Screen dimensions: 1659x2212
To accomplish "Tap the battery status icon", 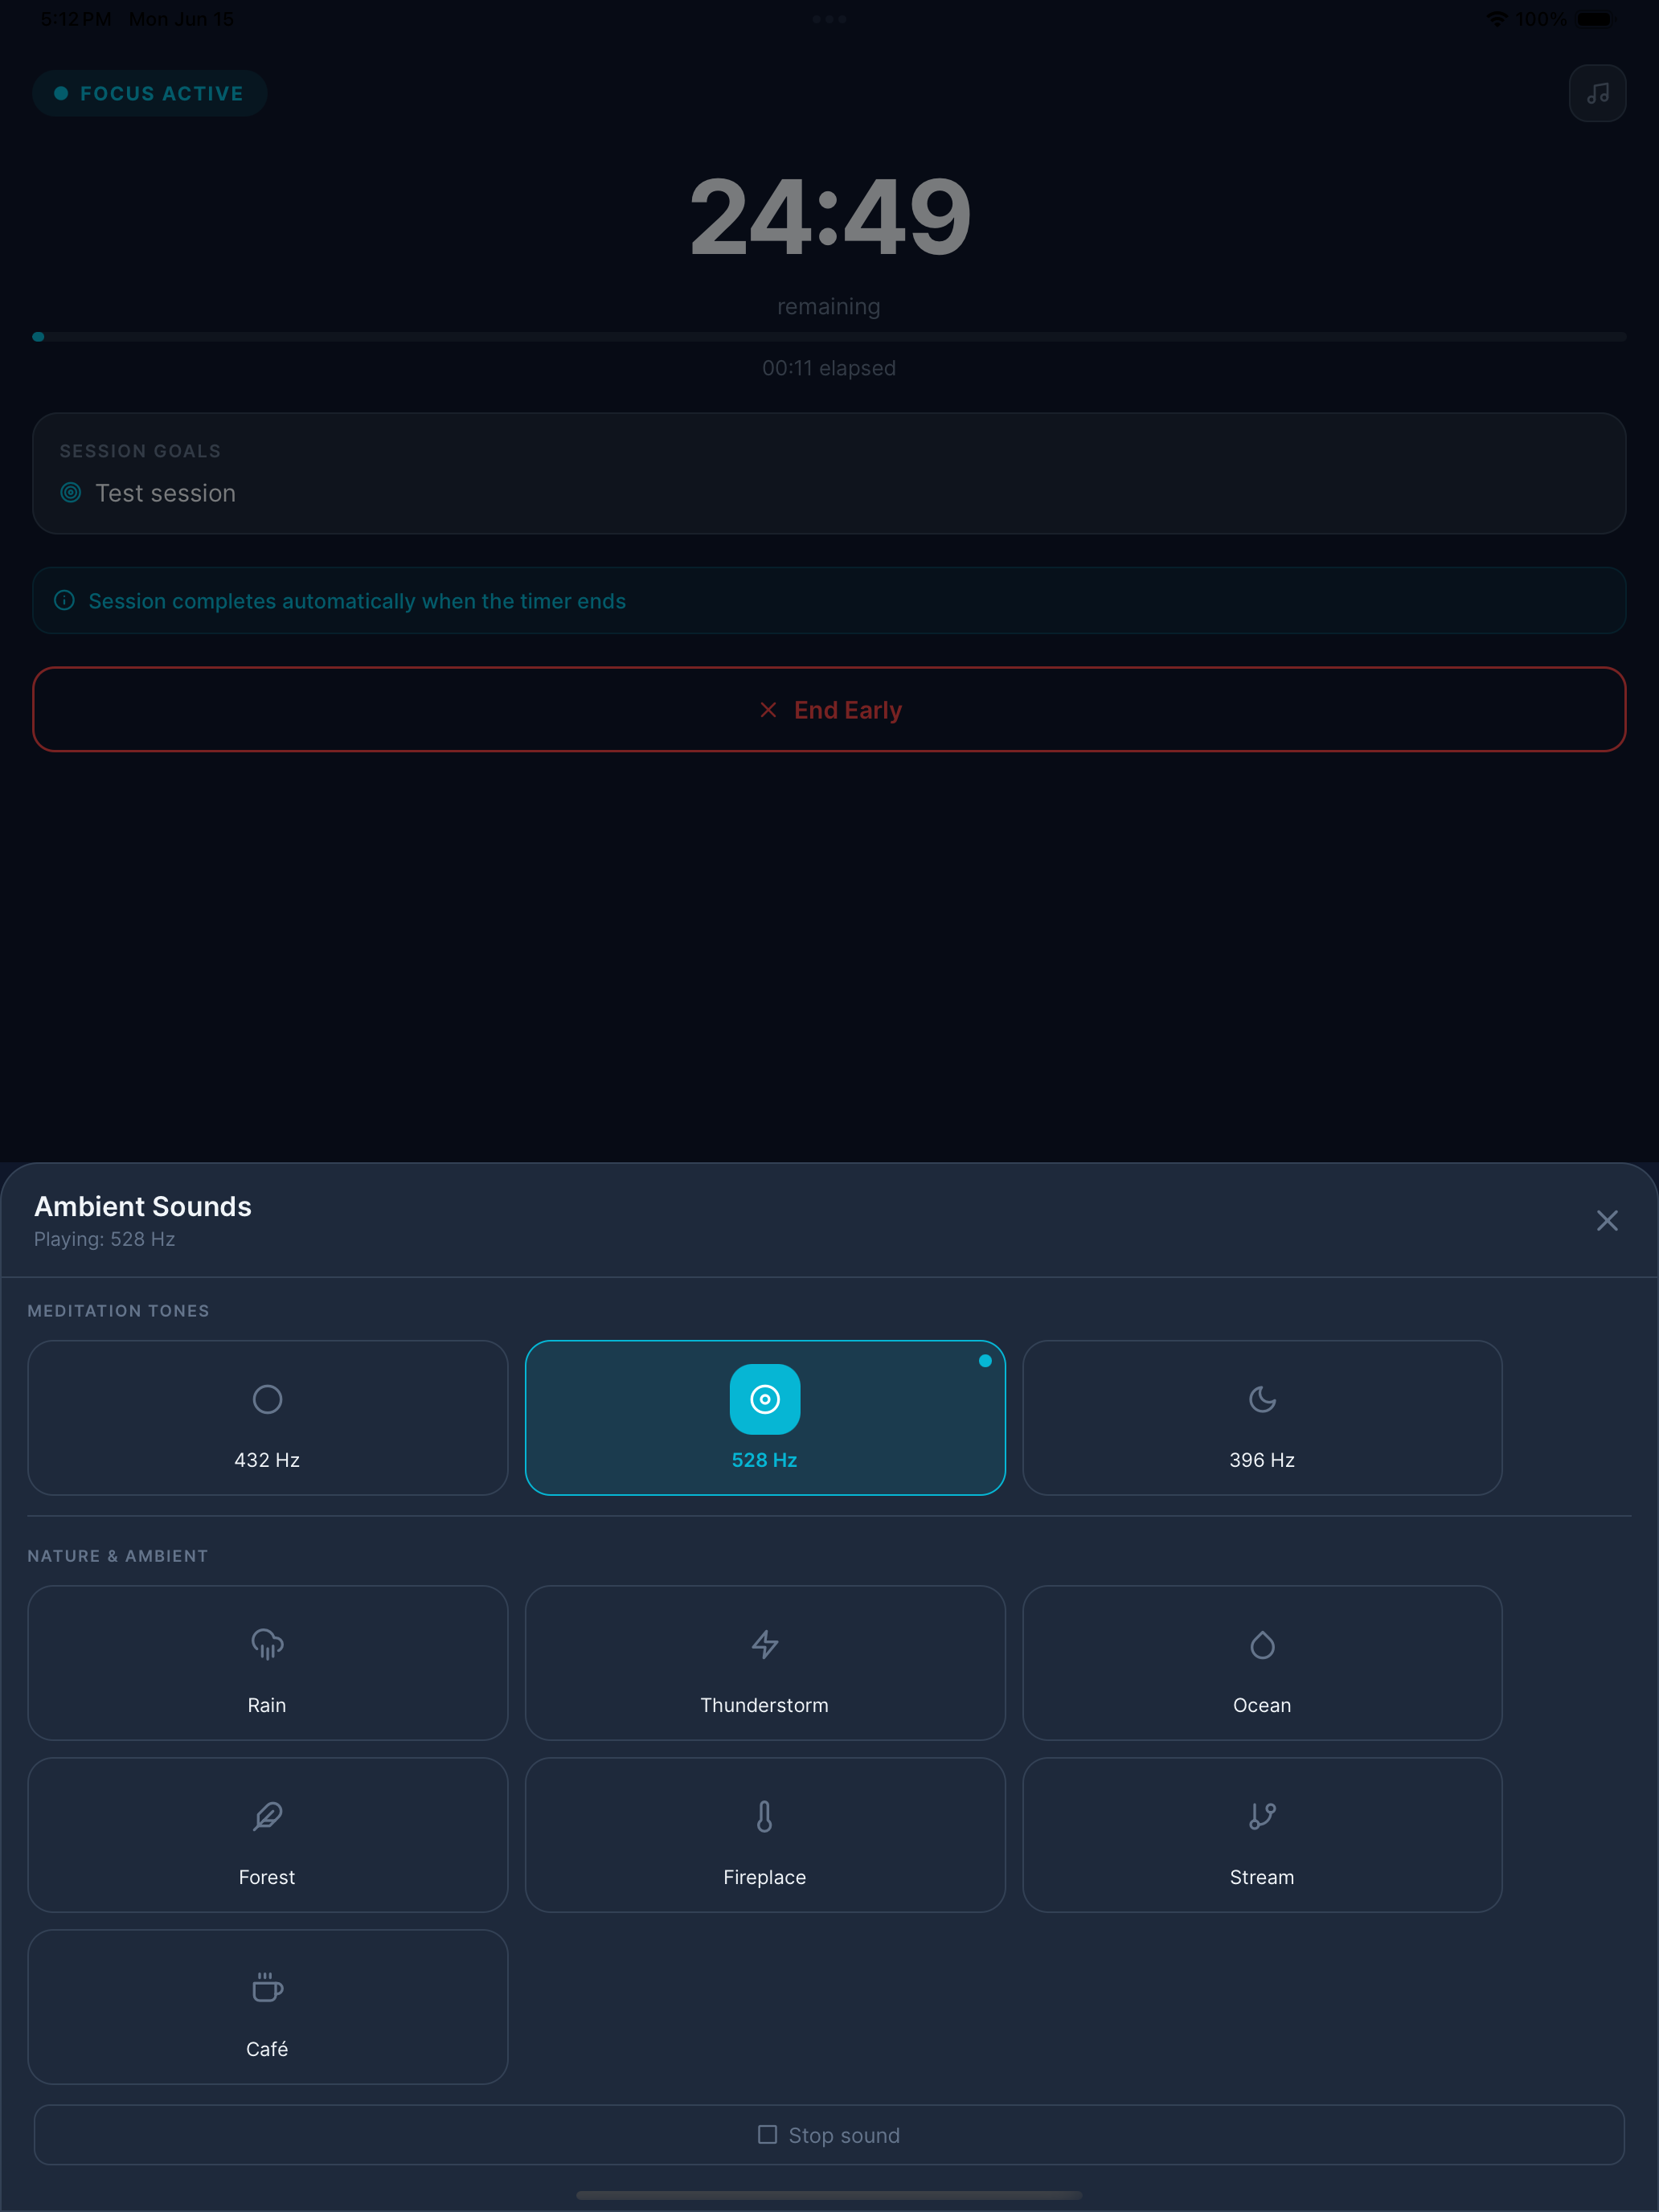I will click(x=1596, y=19).
